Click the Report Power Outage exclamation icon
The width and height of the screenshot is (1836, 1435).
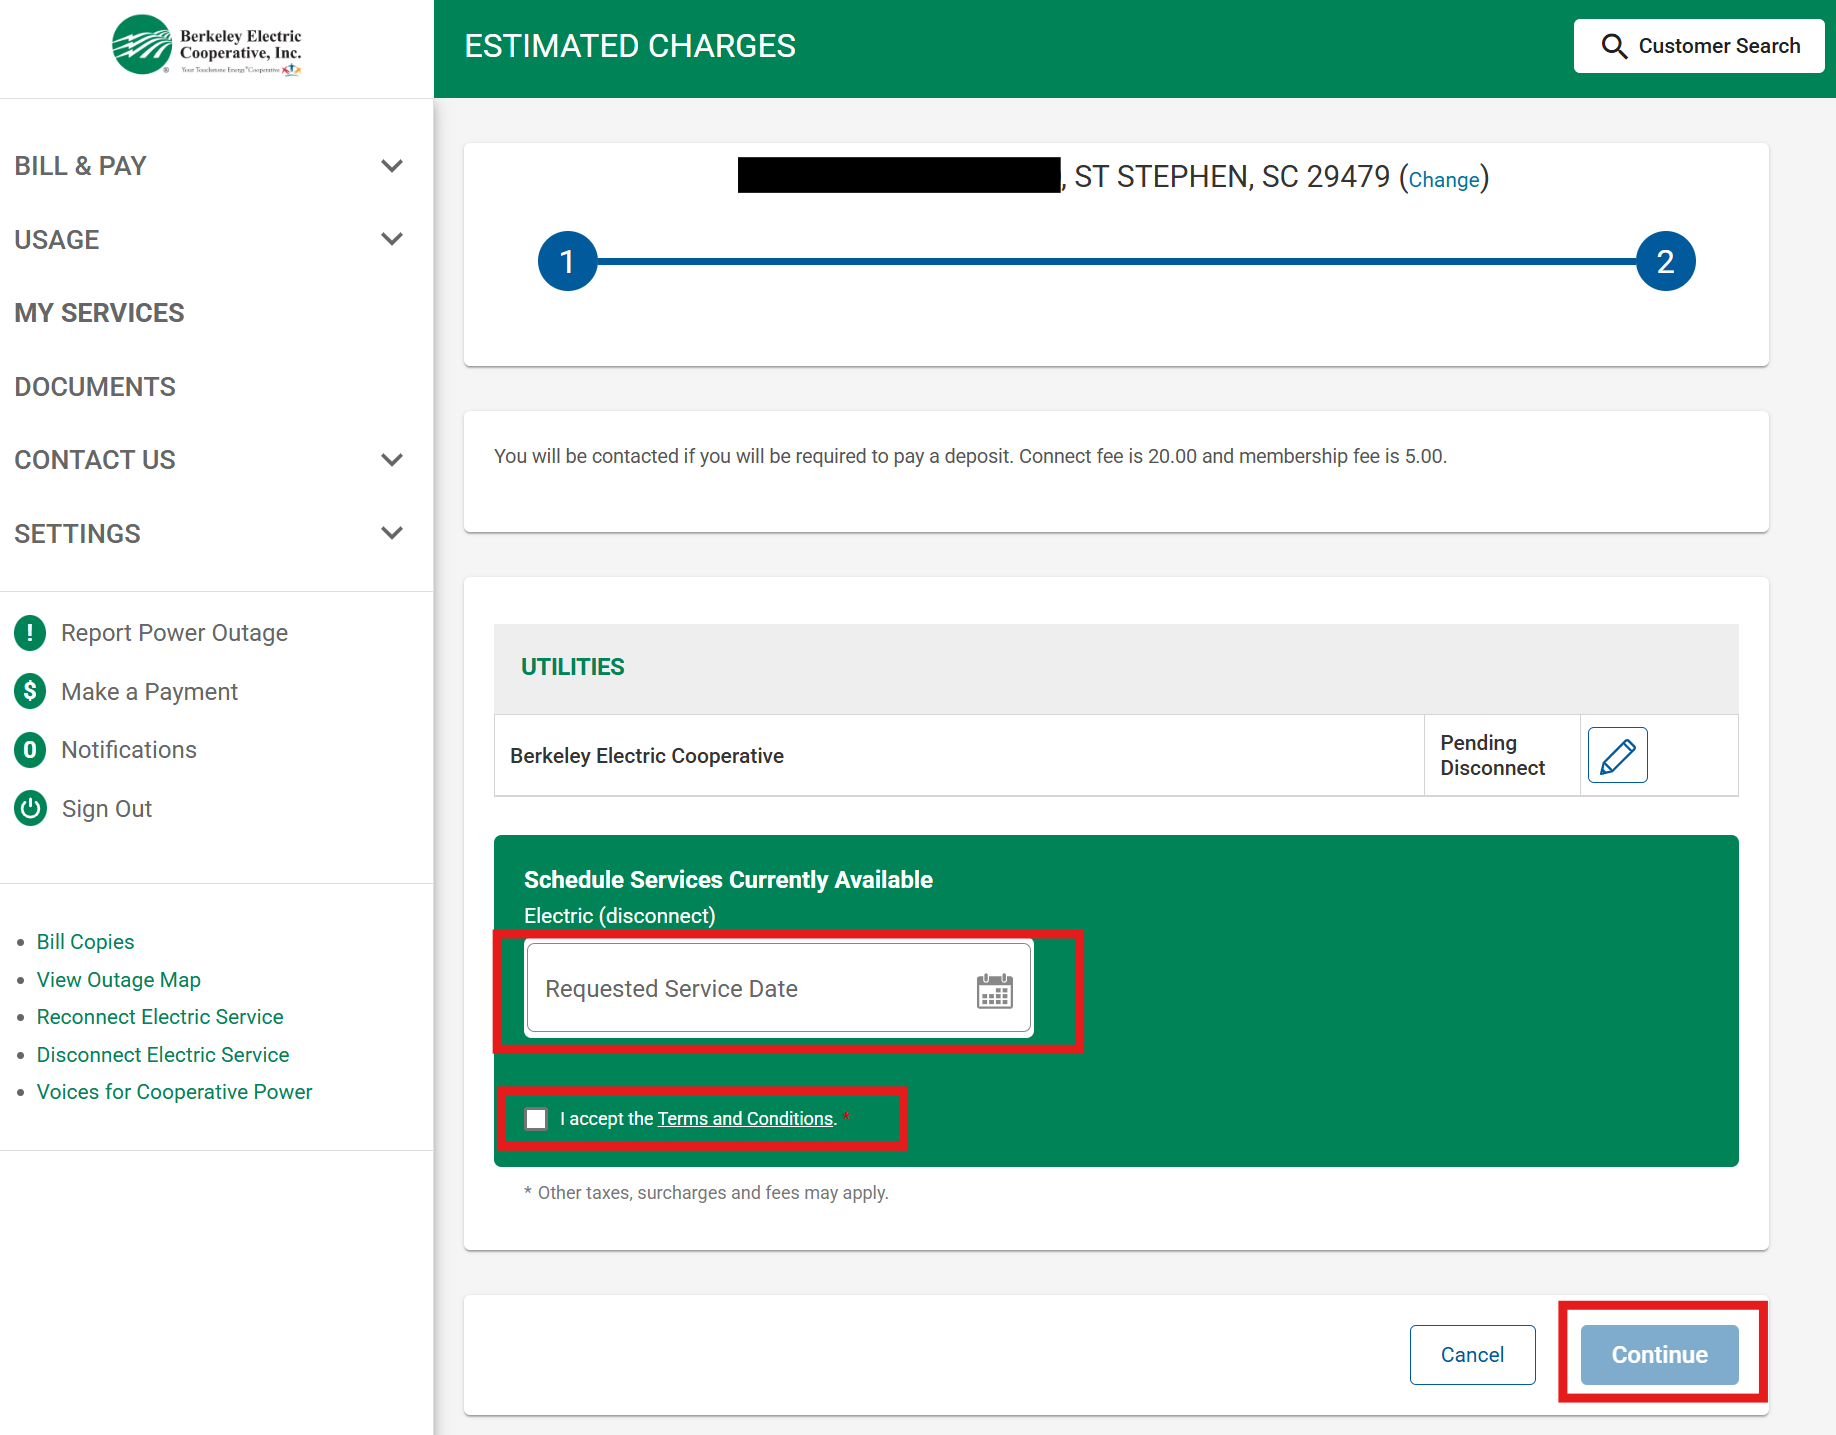pyautogui.click(x=30, y=633)
